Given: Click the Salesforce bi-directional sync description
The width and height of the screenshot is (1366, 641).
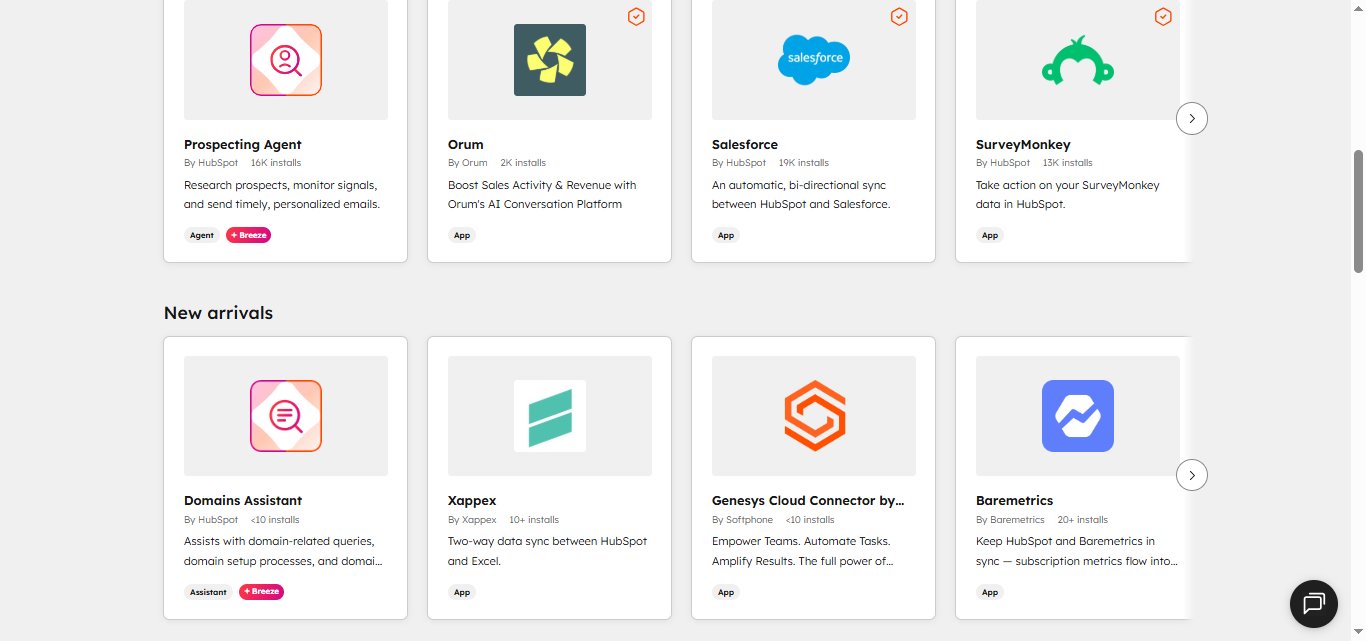Looking at the screenshot, I should 801,195.
